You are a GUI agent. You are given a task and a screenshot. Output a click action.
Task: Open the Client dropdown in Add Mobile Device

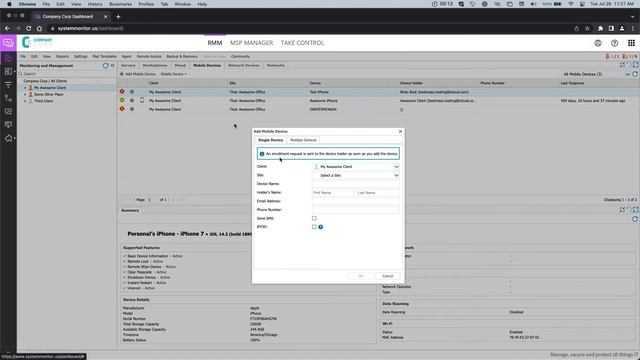click(x=356, y=167)
